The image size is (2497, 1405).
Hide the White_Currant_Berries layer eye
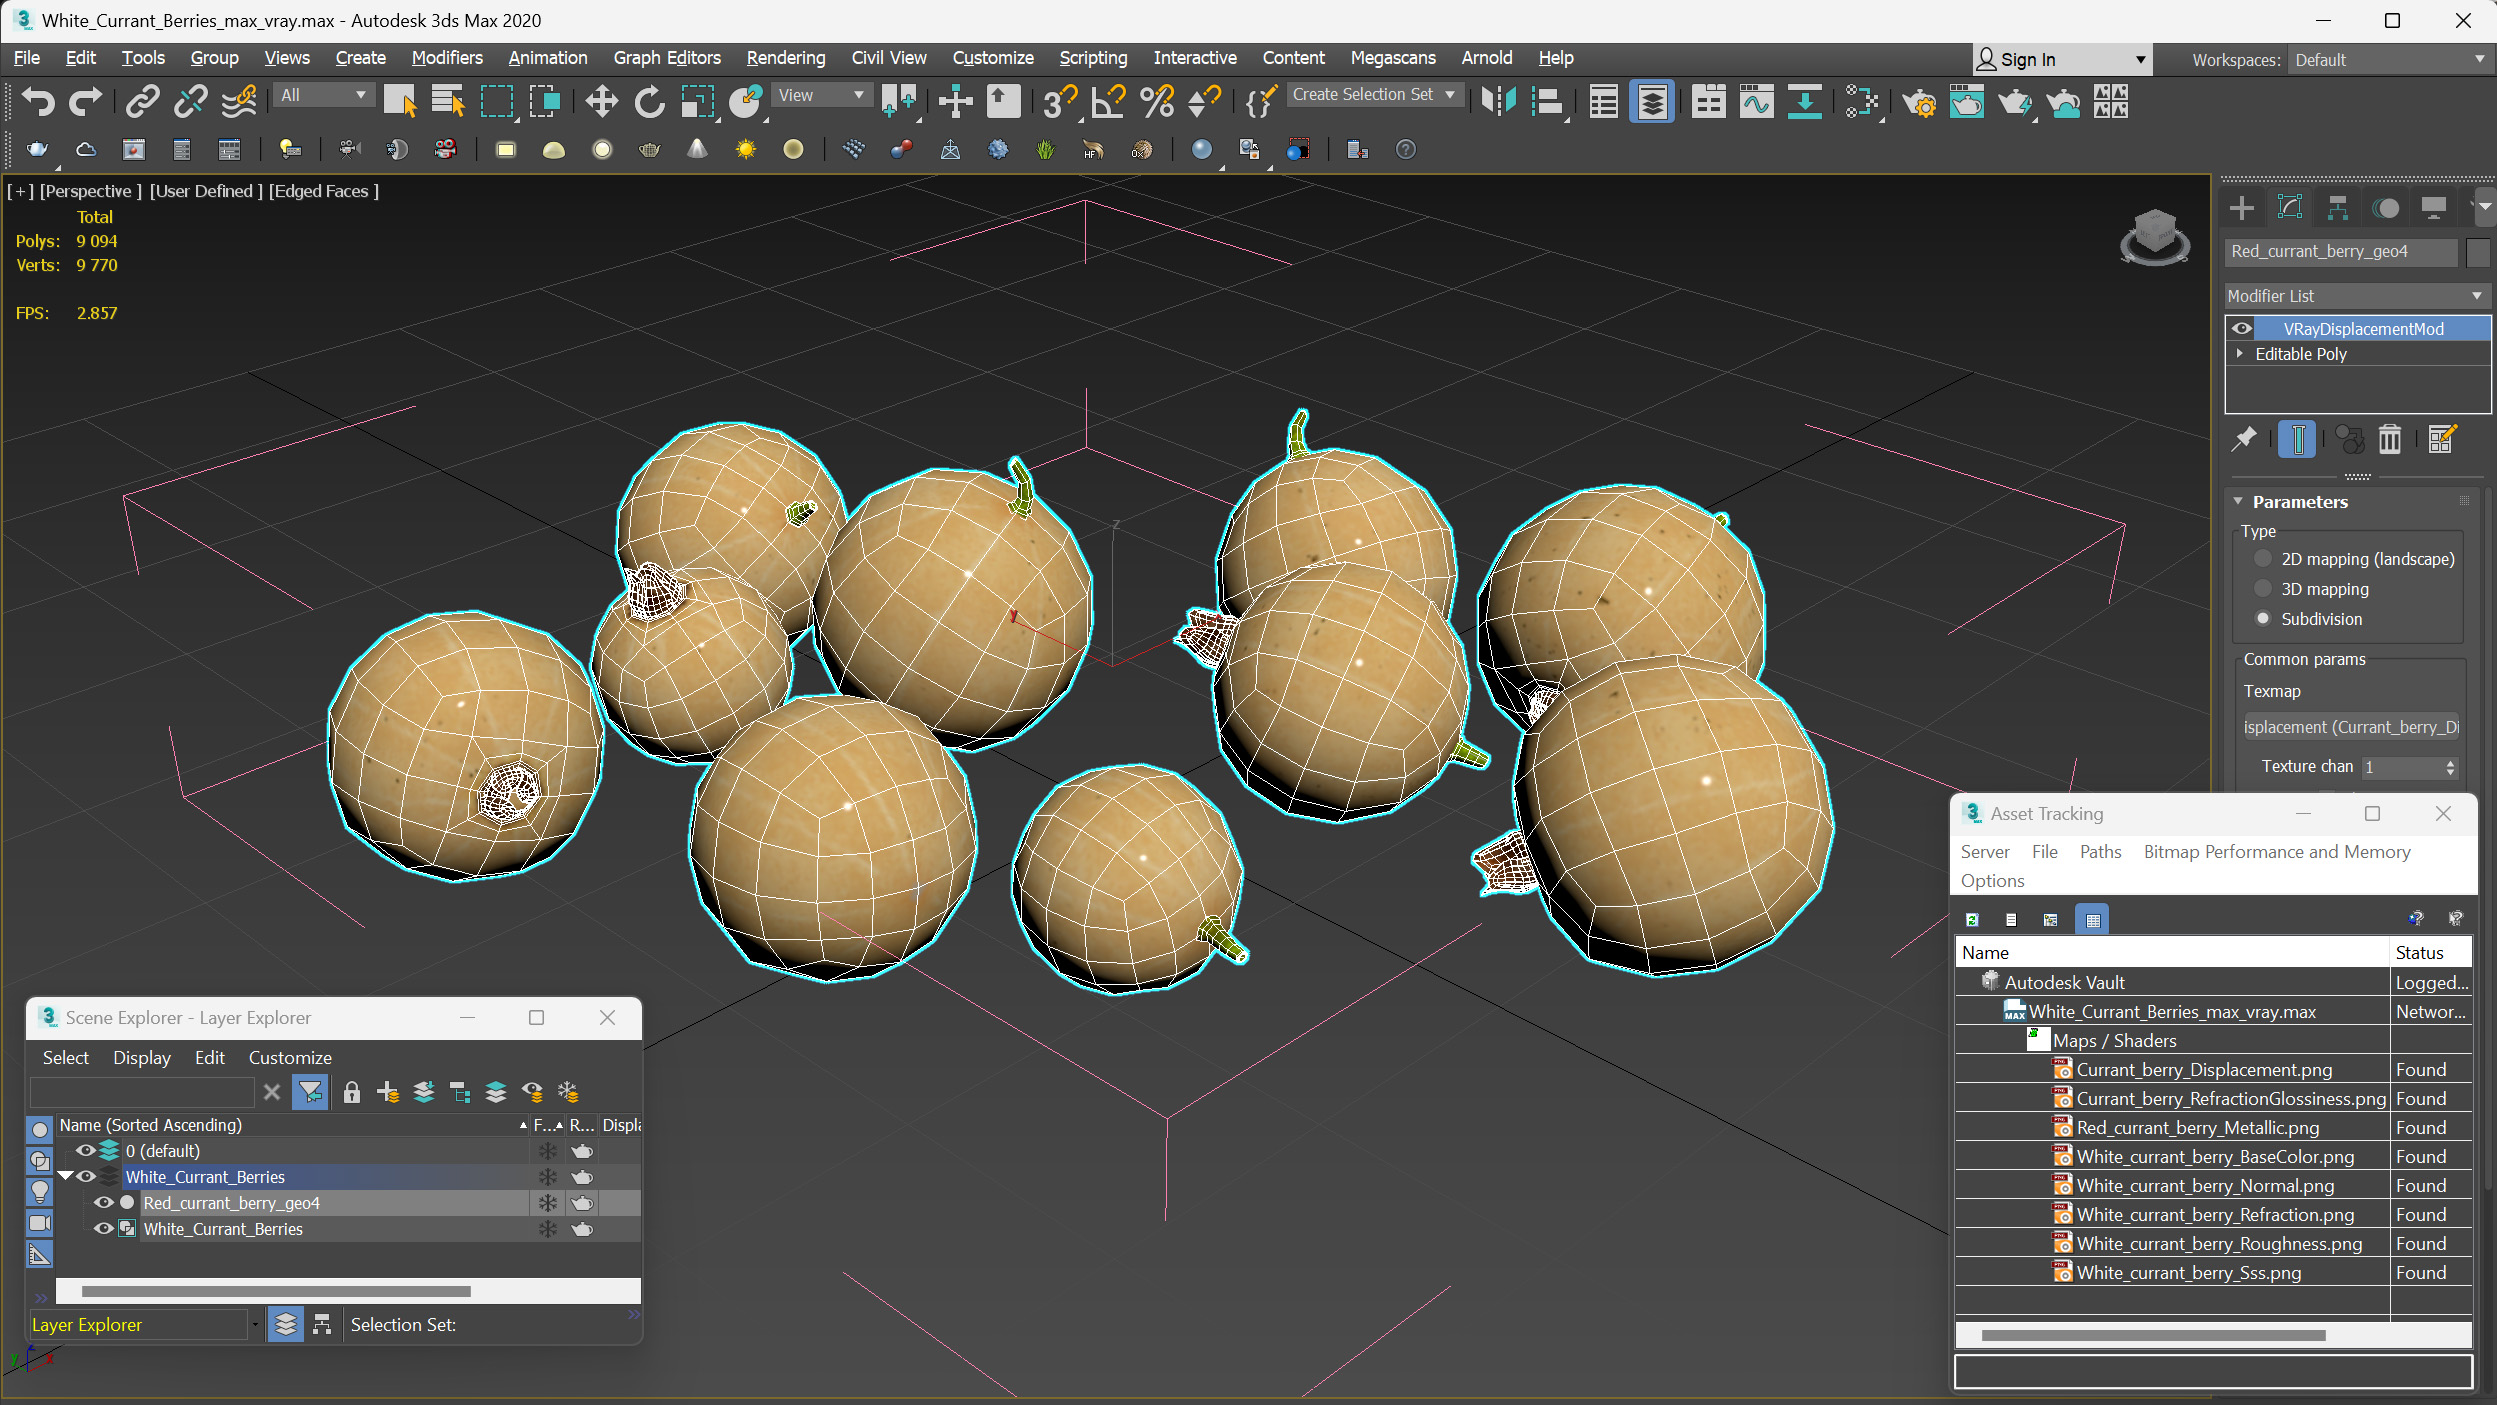pos(86,1176)
